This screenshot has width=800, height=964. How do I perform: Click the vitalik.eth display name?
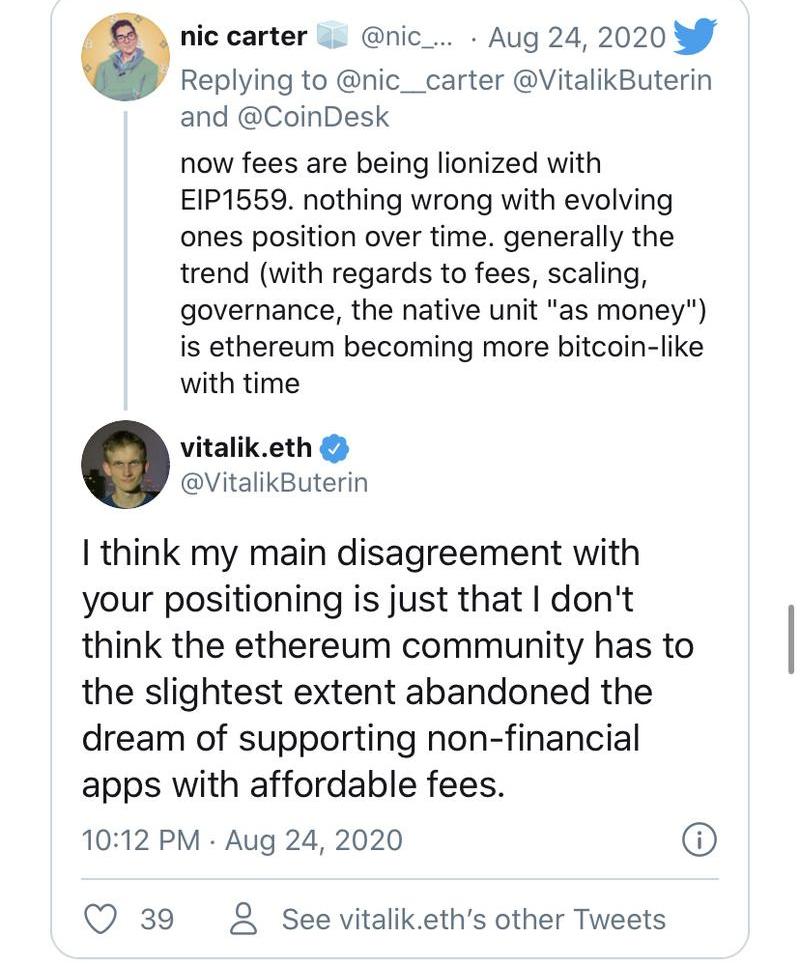click(246, 448)
